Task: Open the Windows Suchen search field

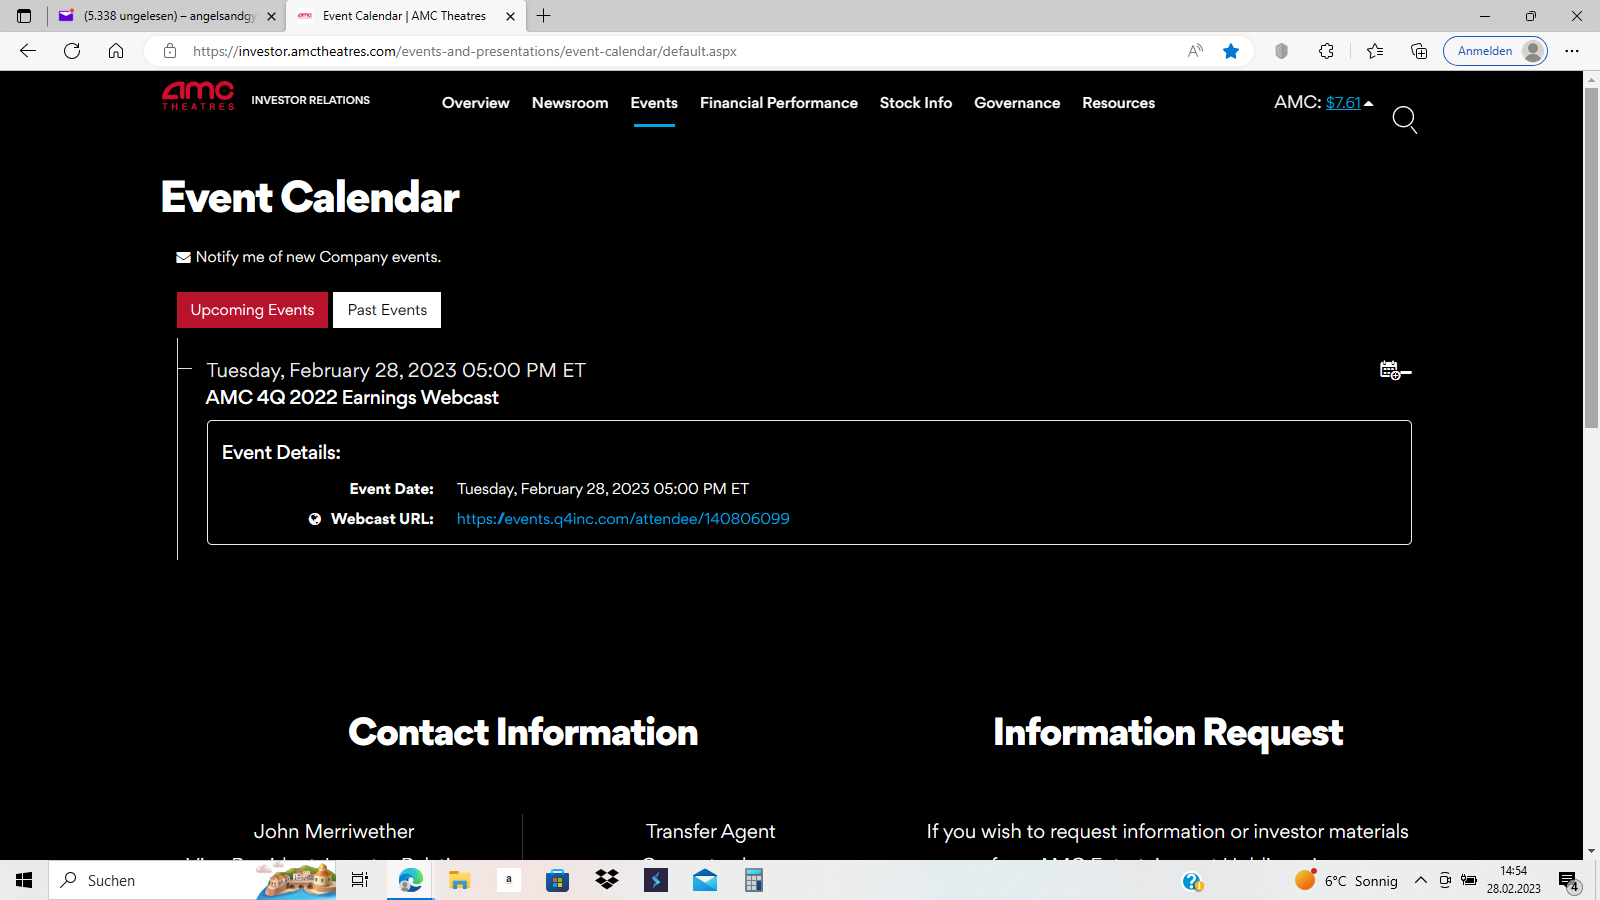Action: [150, 880]
